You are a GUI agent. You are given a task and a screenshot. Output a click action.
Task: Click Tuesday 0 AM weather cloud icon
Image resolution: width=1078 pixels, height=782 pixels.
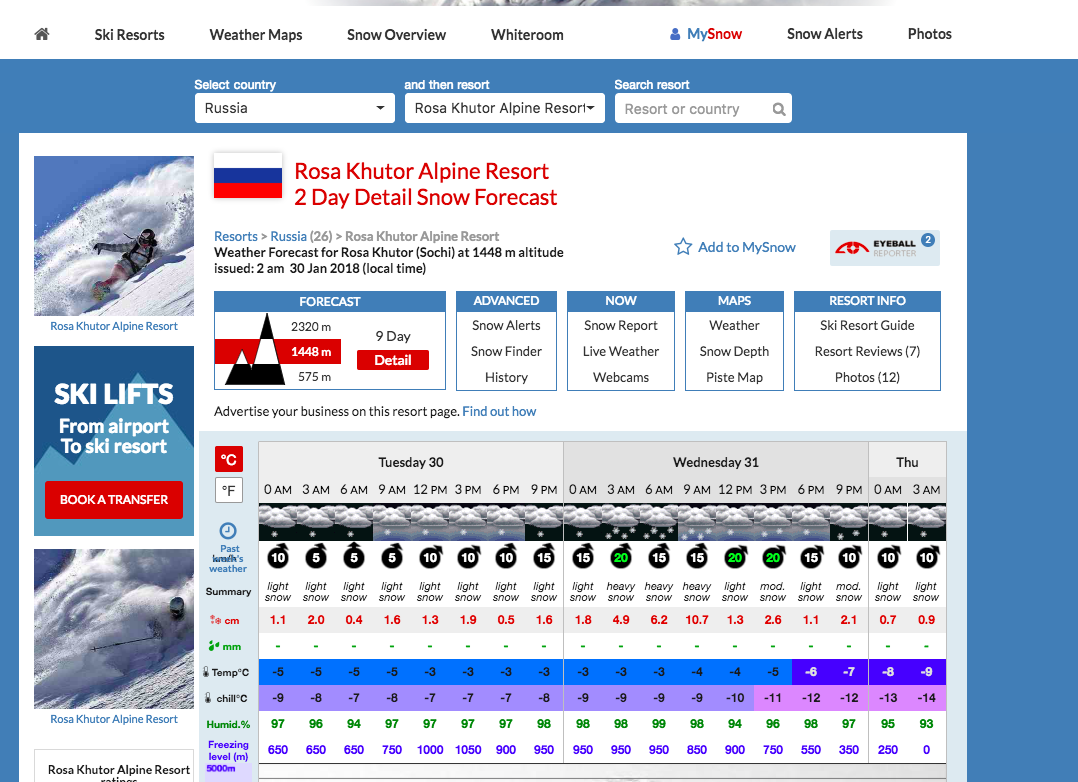(278, 523)
